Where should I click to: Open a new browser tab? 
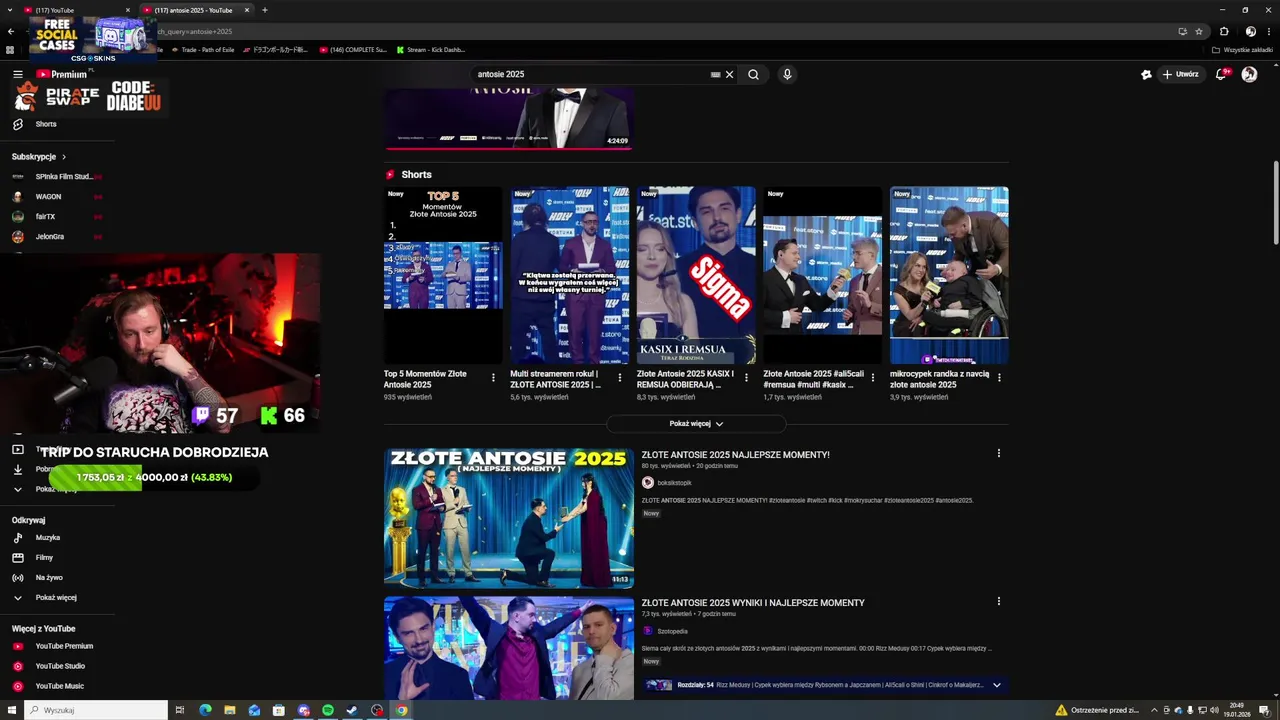(x=264, y=10)
